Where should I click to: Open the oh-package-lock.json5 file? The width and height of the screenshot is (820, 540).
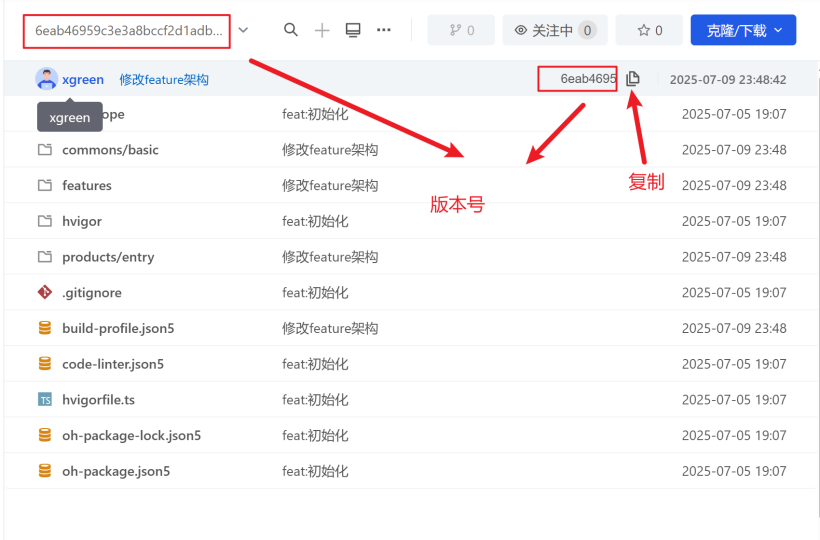click(x=131, y=435)
